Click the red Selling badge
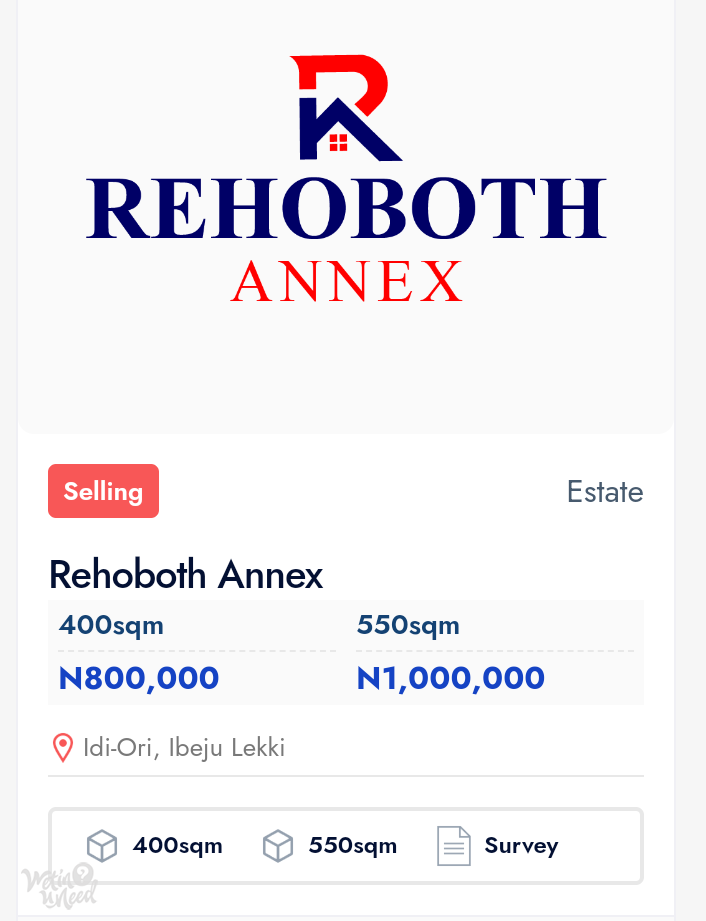Image resolution: width=706 pixels, height=921 pixels. (103, 491)
